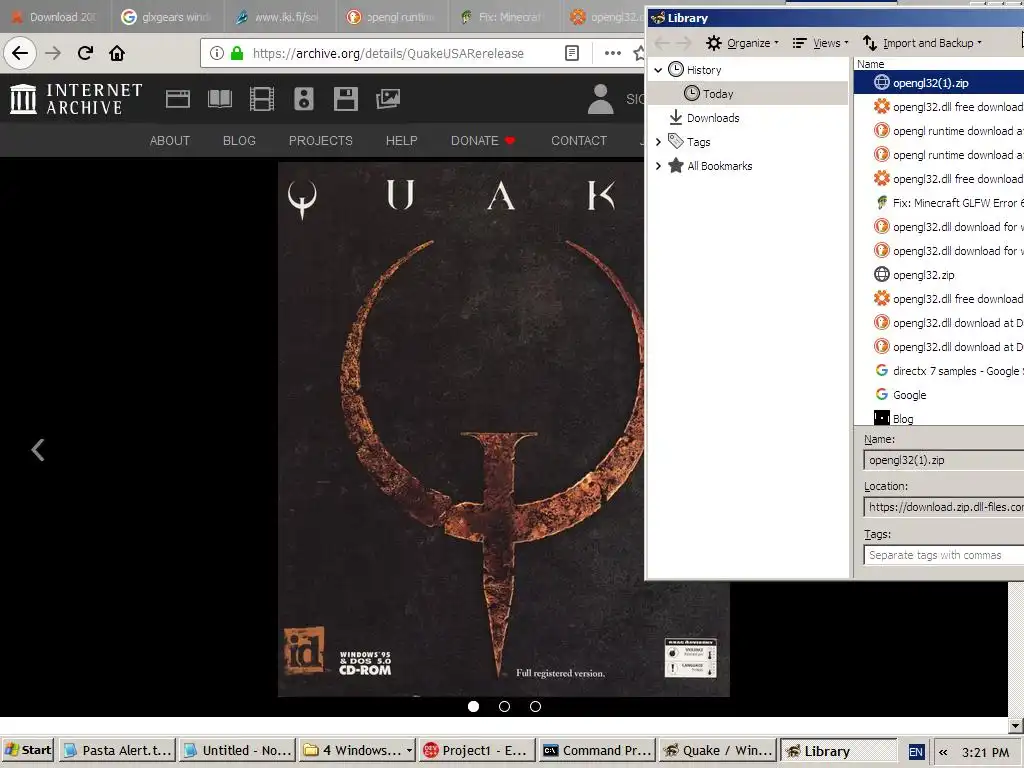Open Internet Archive Images icon
The height and width of the screenshot is (768, 1024).
(388, 99)
